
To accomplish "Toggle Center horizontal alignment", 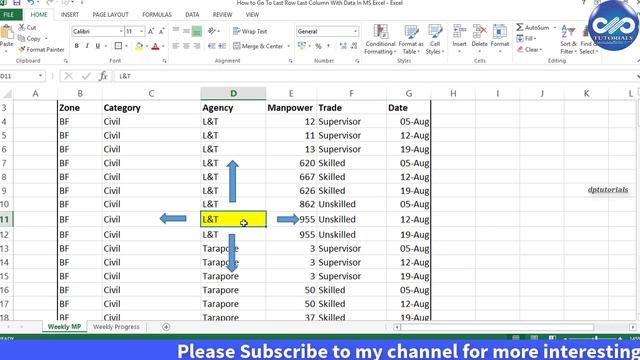I will (x=186, y=46).
